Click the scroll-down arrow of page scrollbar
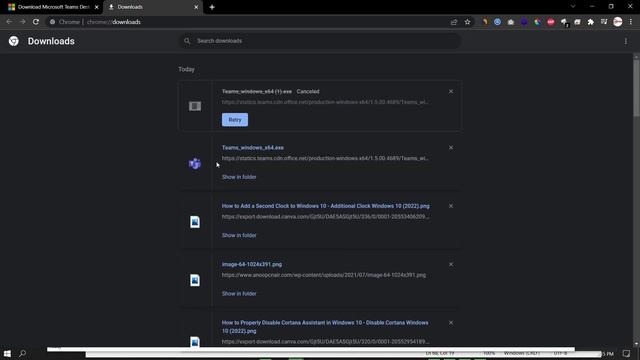Screen dimensions: 640x360 pyautogui.click(x=636, y=344)
